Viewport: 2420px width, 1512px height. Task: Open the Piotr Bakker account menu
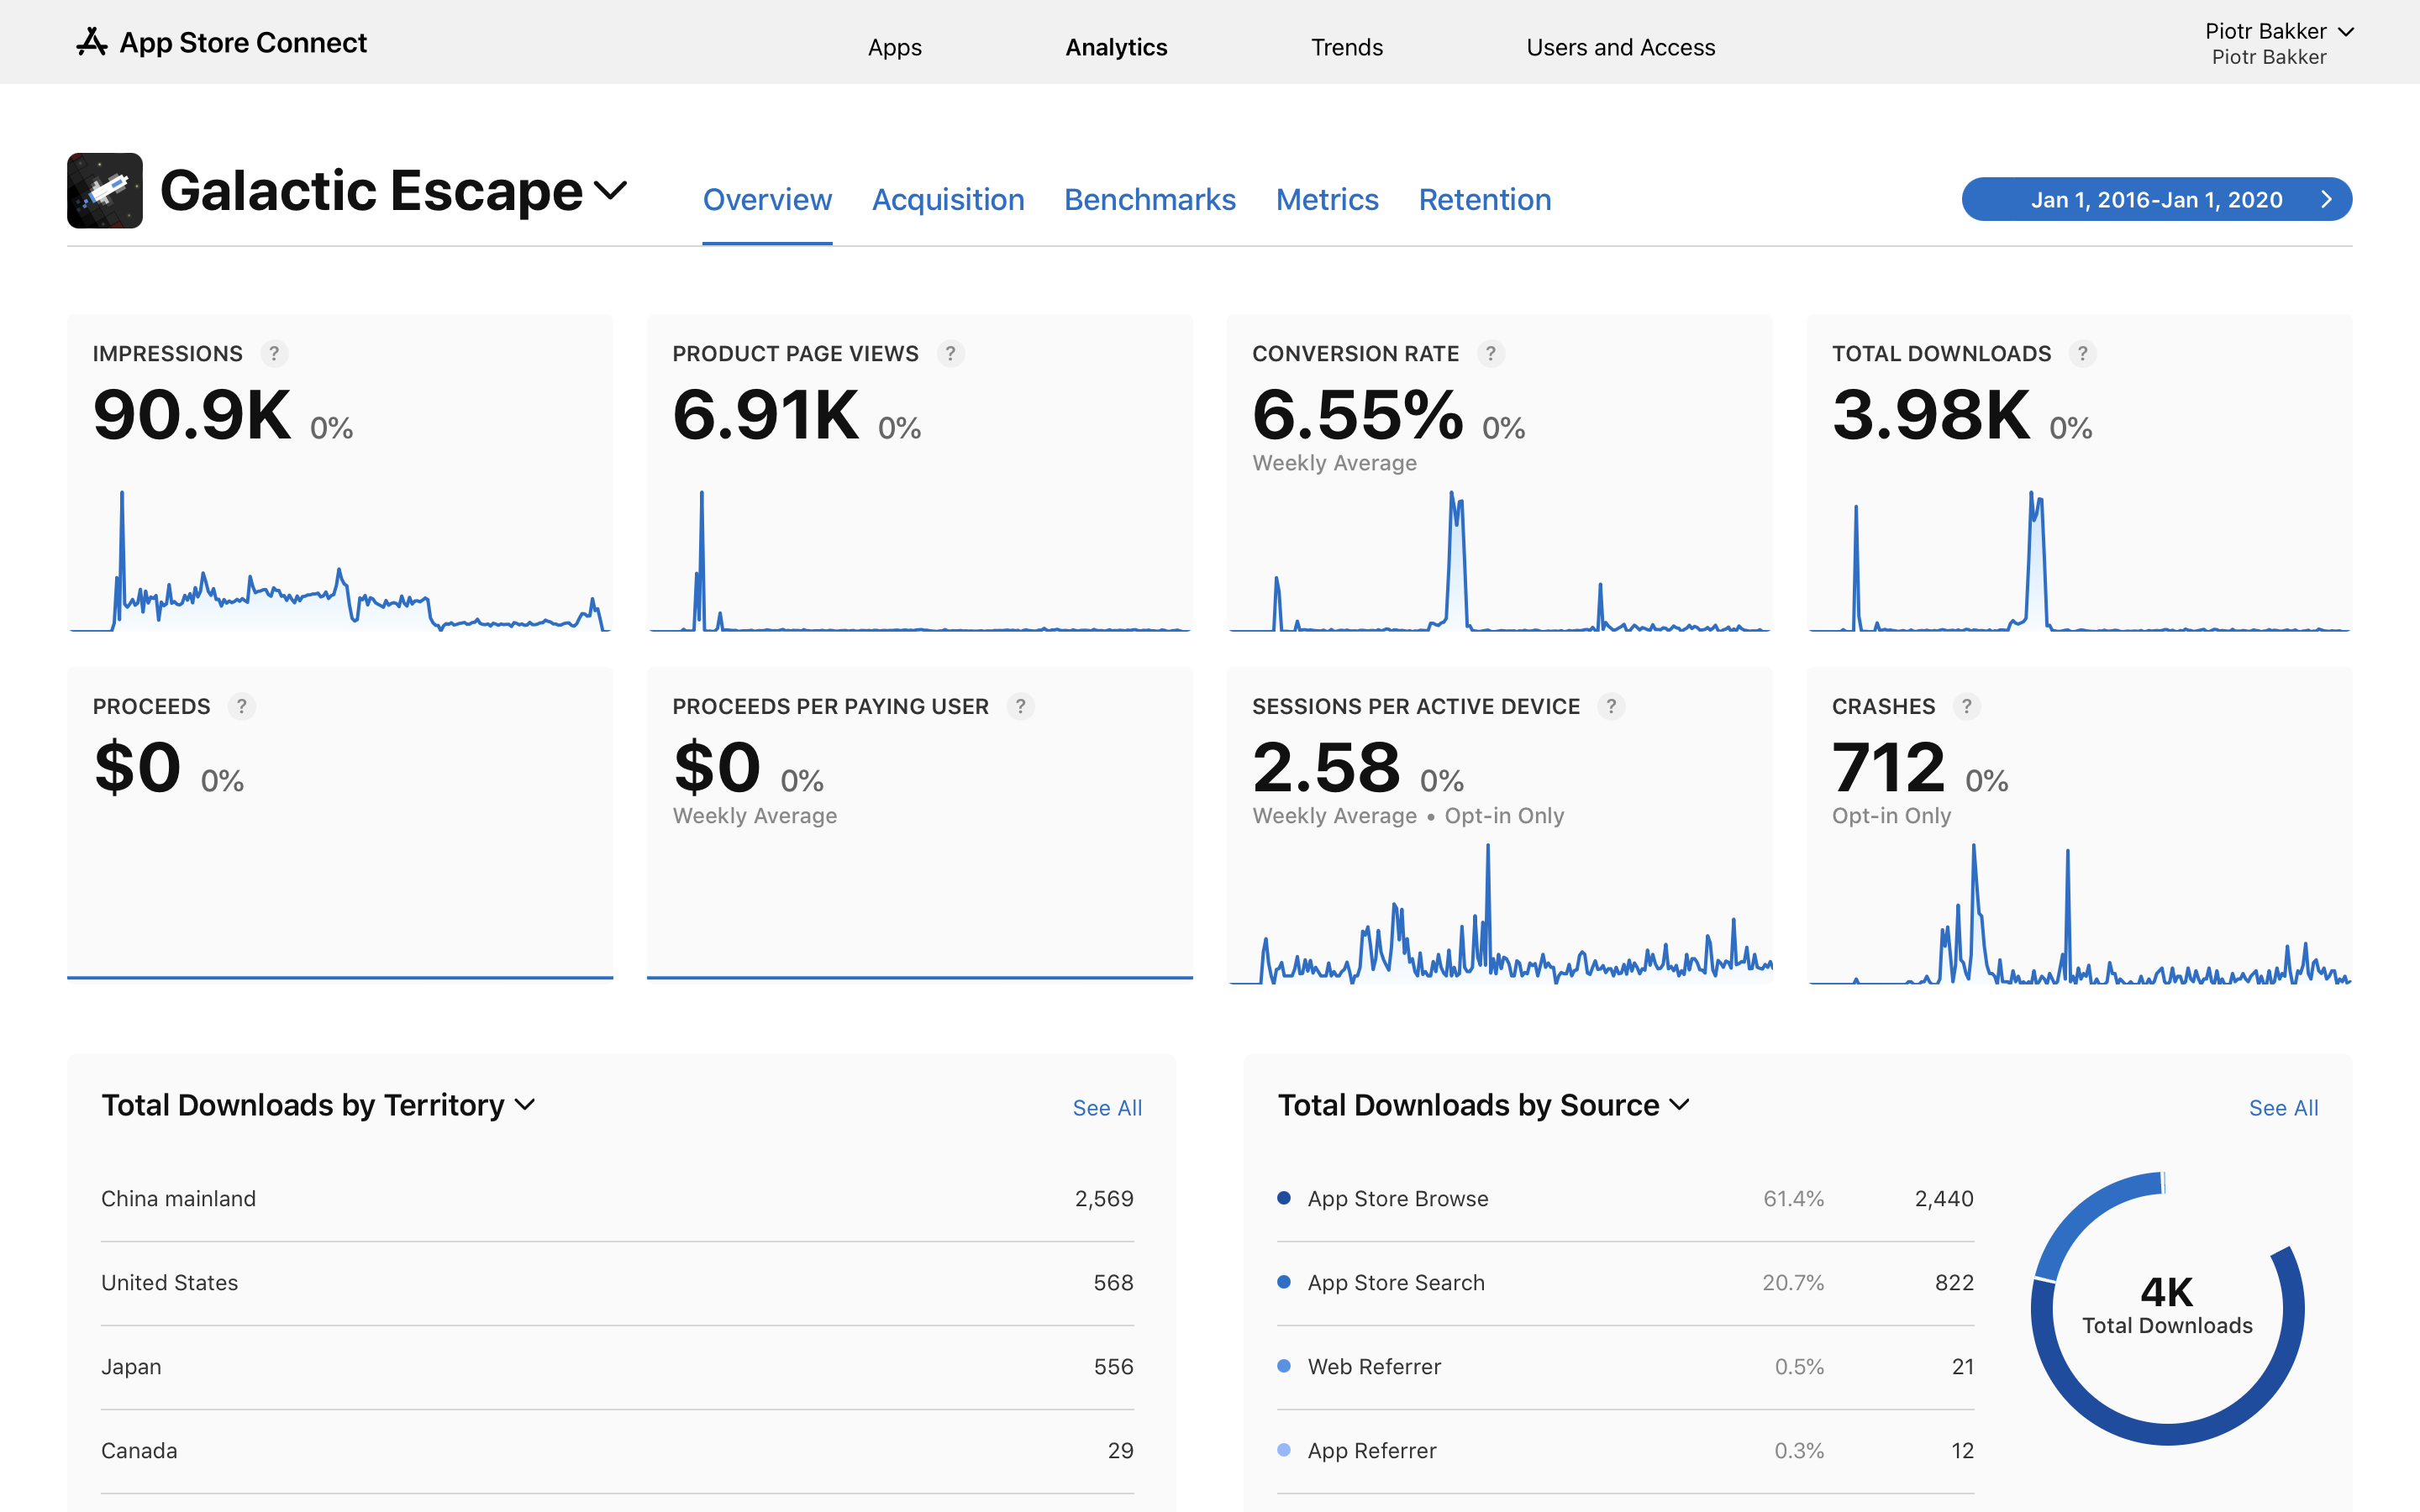pos(2279,43)
